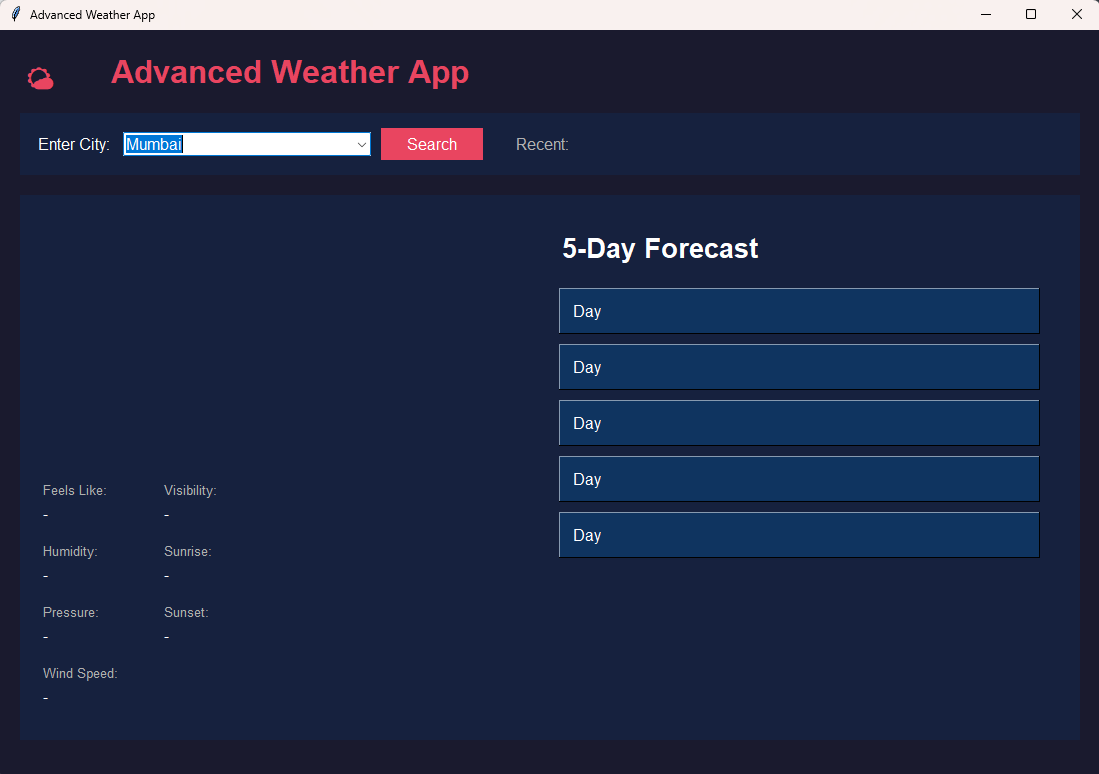Screen dimensions: 1099x774
Task: Select the second Day forecast card
Action: click(x=798, y=367)
